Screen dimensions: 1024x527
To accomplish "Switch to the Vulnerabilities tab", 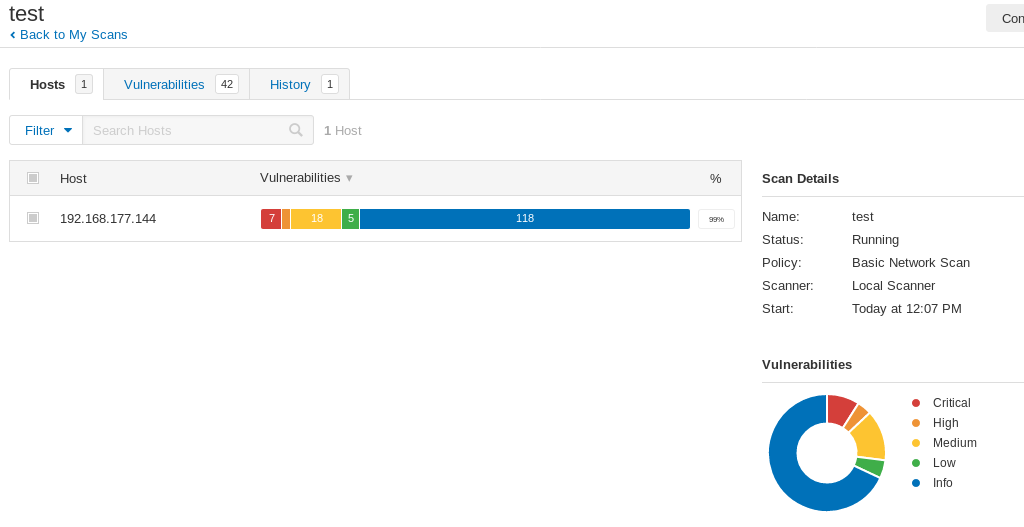I will [164, 84].
